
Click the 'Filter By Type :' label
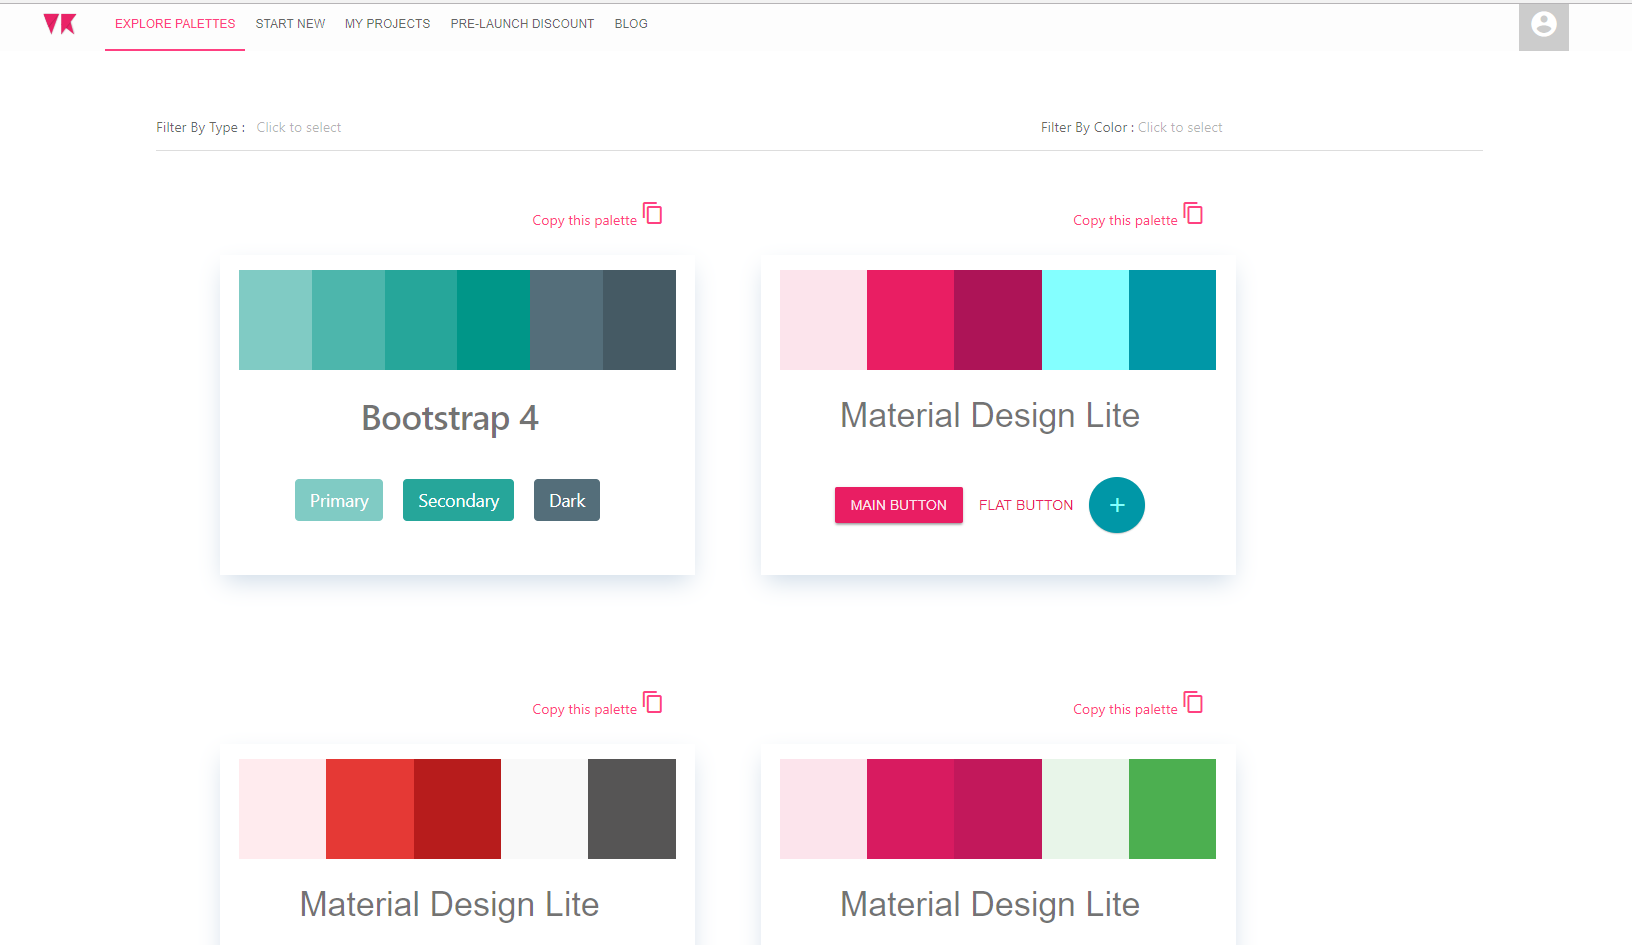tap(201, 128)
